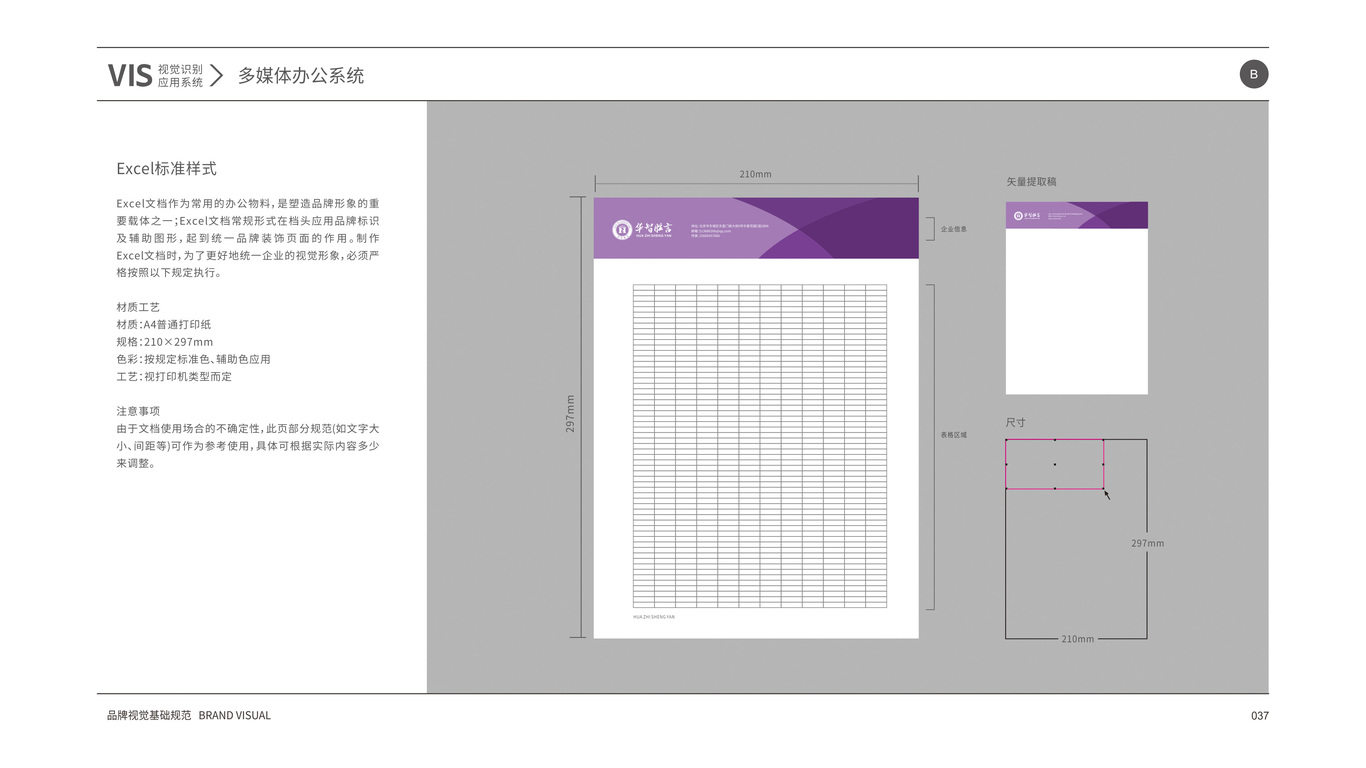The width and height of the screenshot is (1366, 768).
Task: Click the line 色彩:按规定标准色、辅助色应用
Action: click(x=193, y=359)
